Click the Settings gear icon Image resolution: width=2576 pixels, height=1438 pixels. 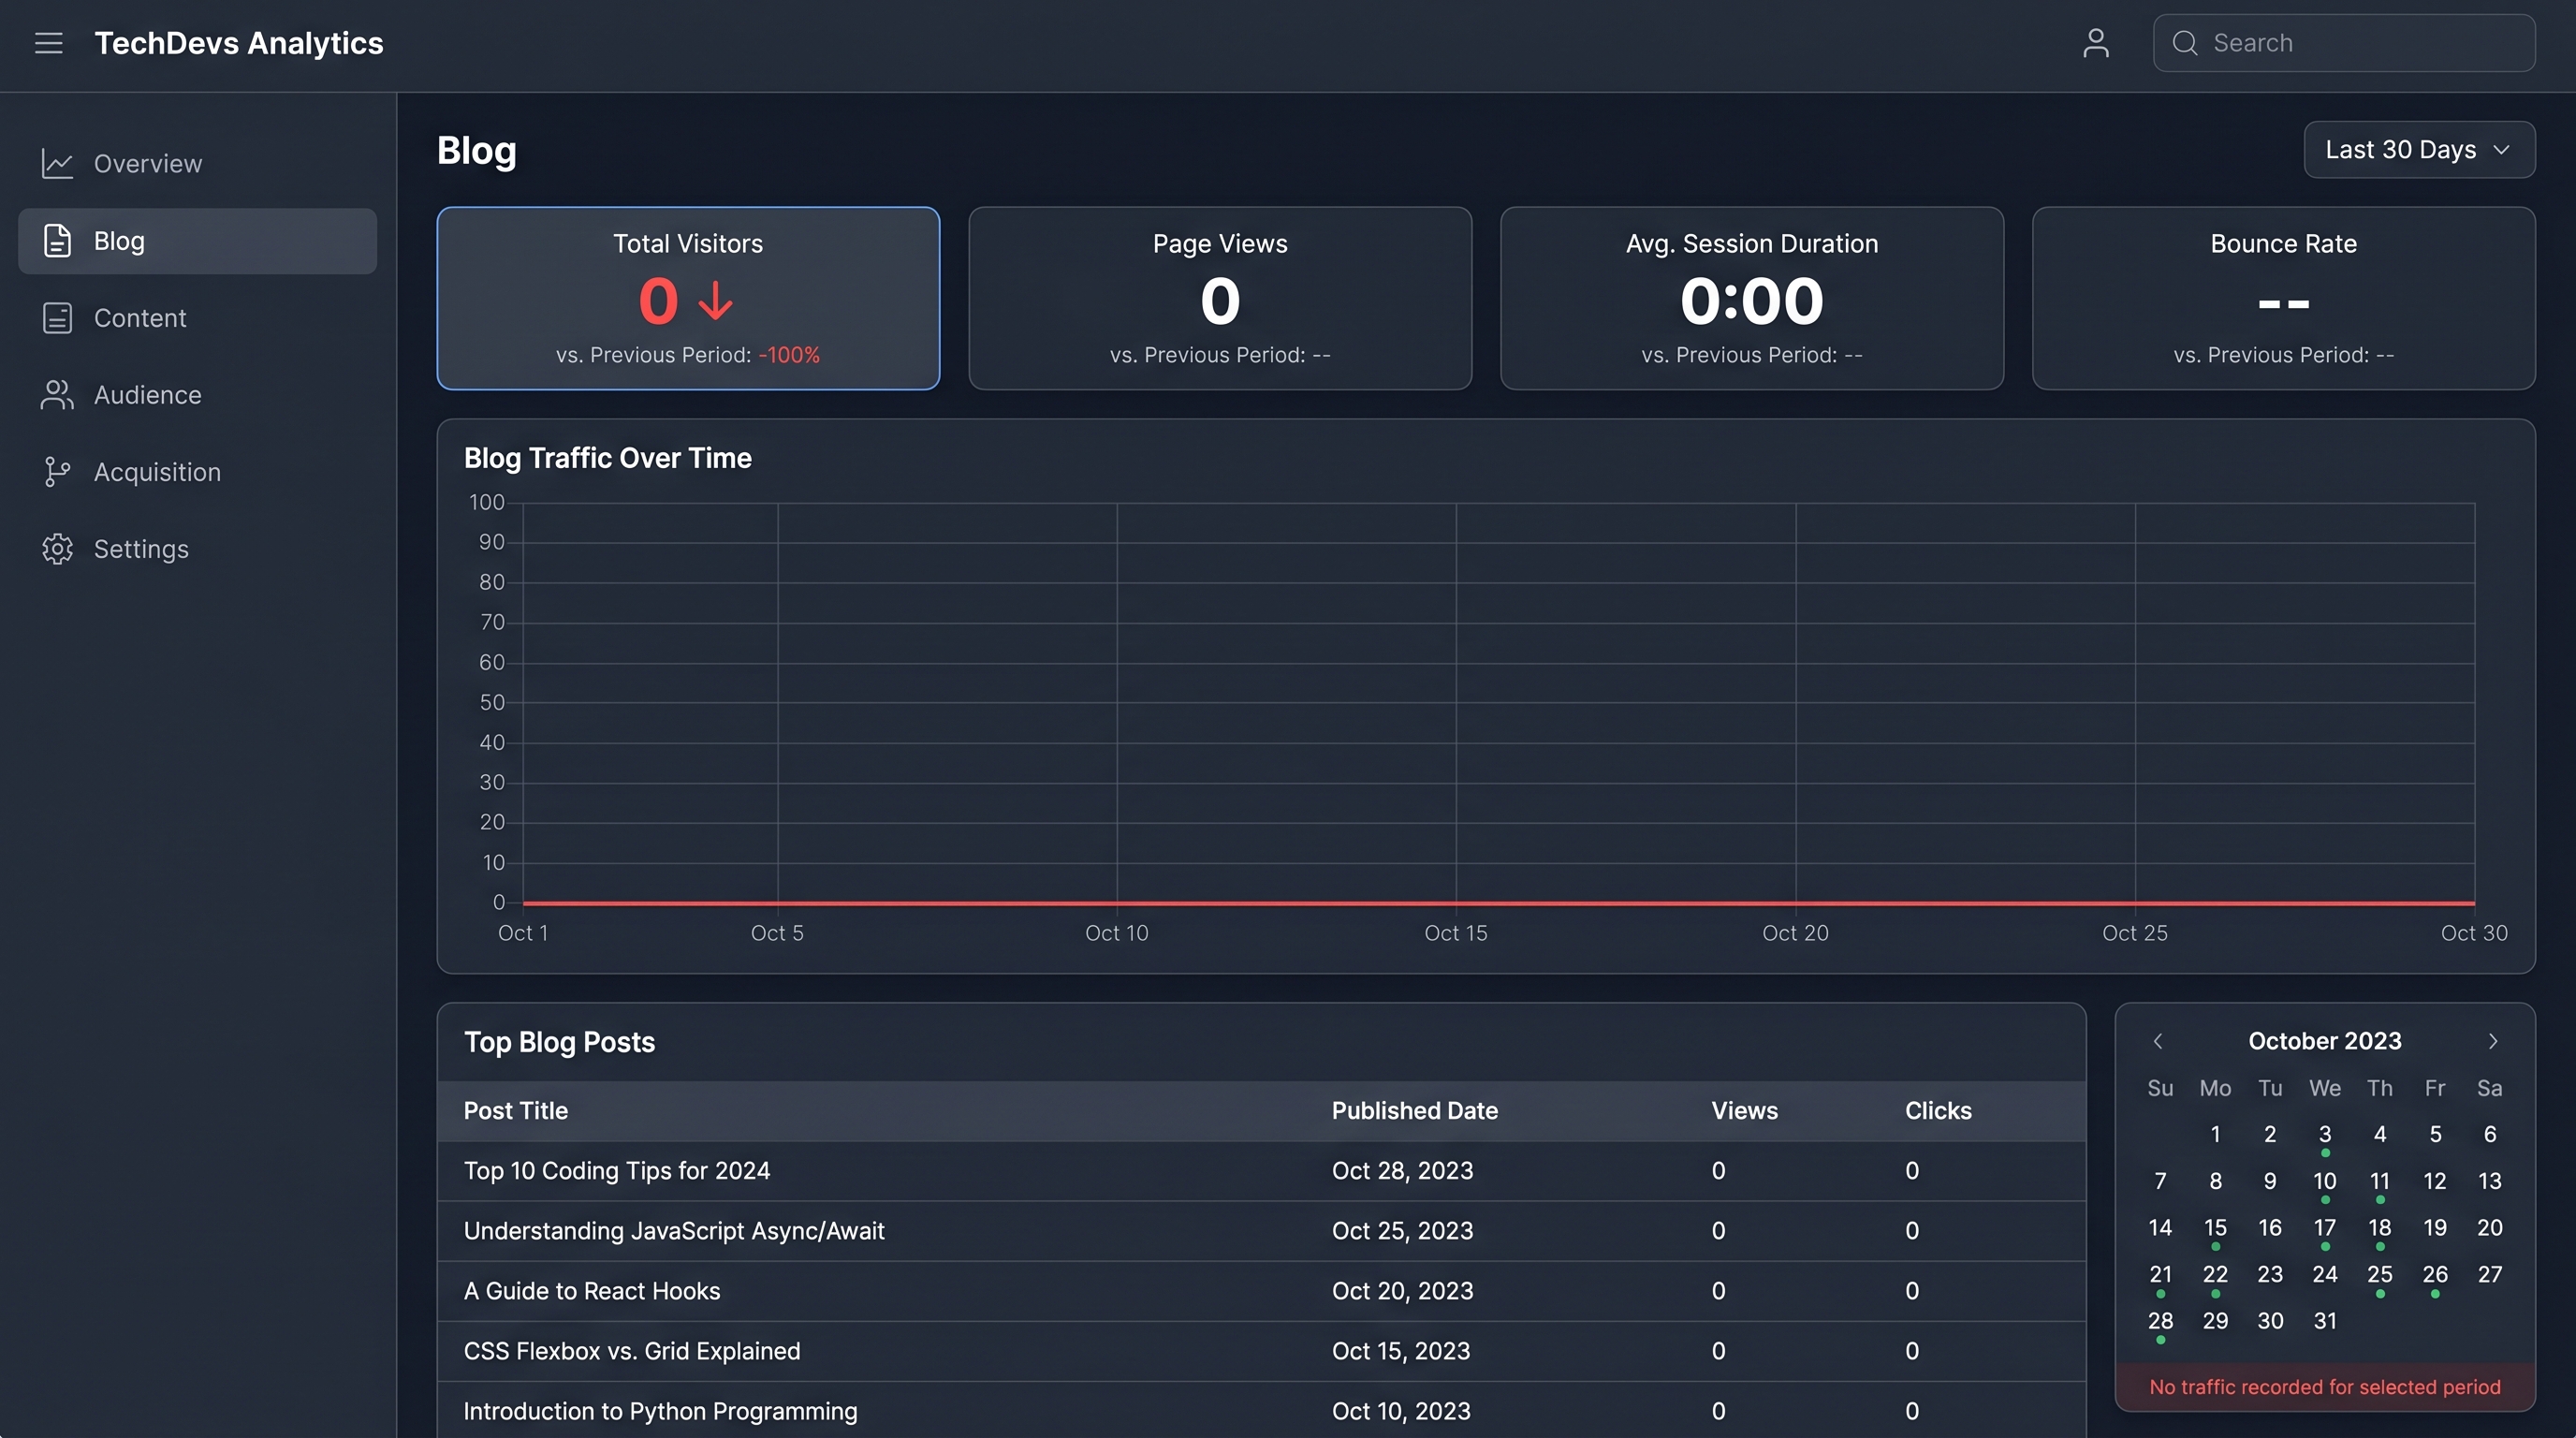pos(57,549)
